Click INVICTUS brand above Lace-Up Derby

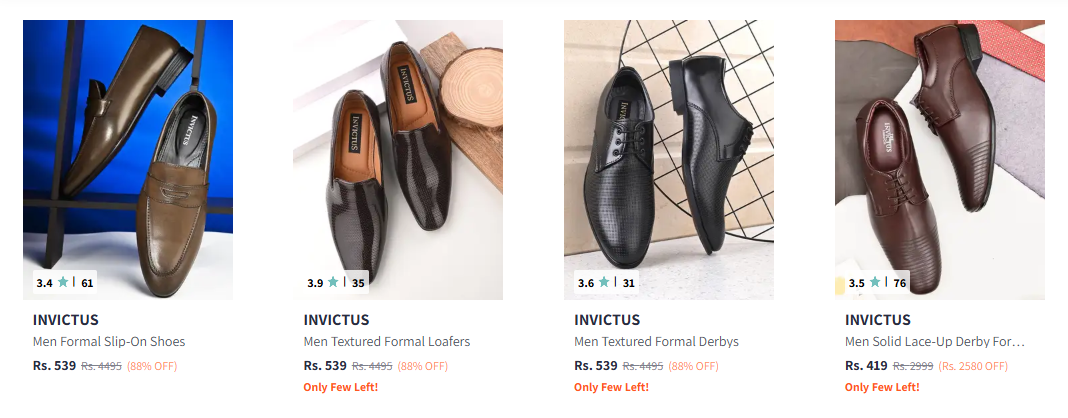pyautogui.click(x=879, y=320)
